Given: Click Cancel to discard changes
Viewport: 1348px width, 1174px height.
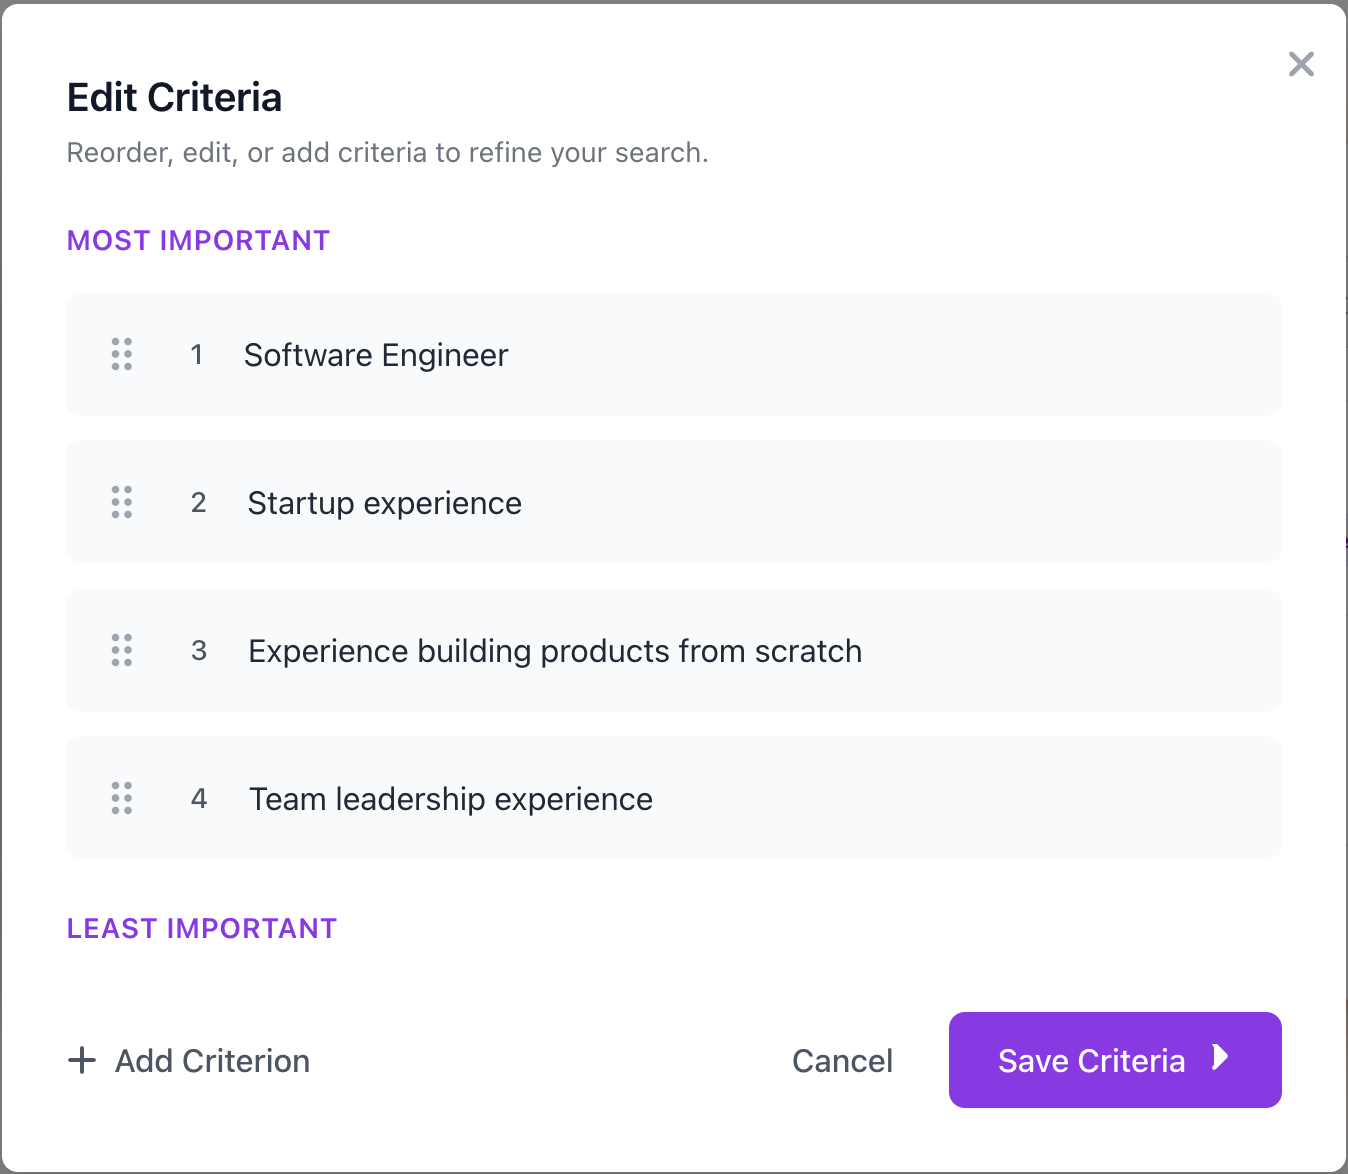Looking at the screenshot, I should click(842, 1060).
